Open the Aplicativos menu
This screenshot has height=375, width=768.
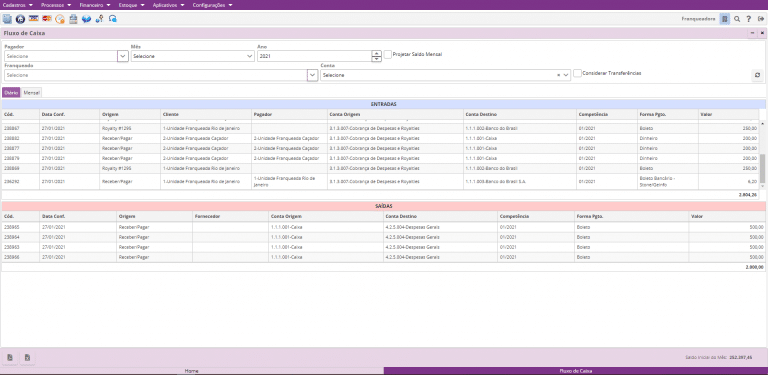(168, 5)
